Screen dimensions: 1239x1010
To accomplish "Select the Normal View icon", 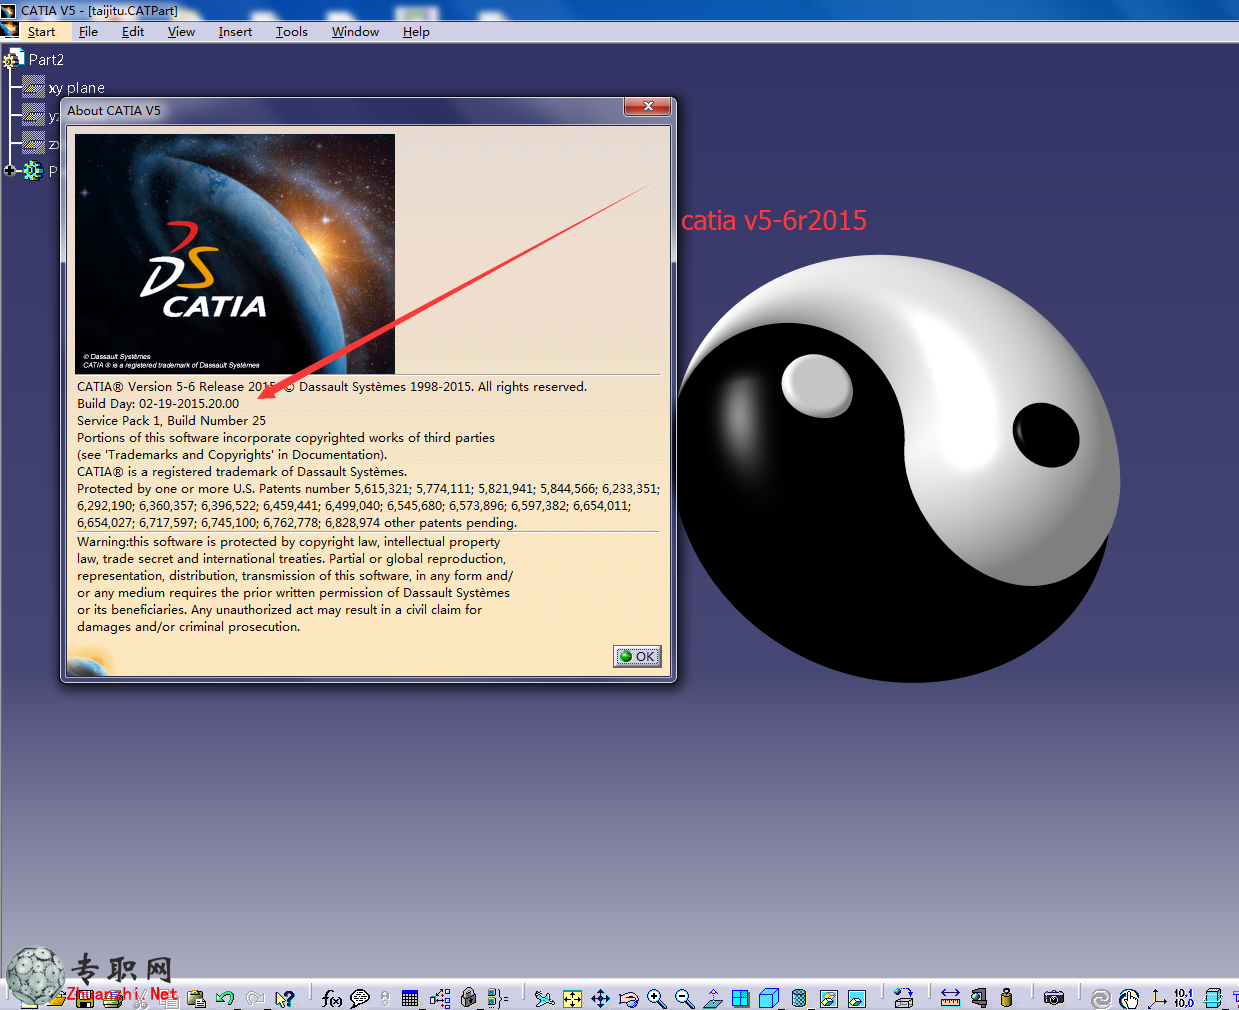I will pyautogui.click(x=713, y=998).
